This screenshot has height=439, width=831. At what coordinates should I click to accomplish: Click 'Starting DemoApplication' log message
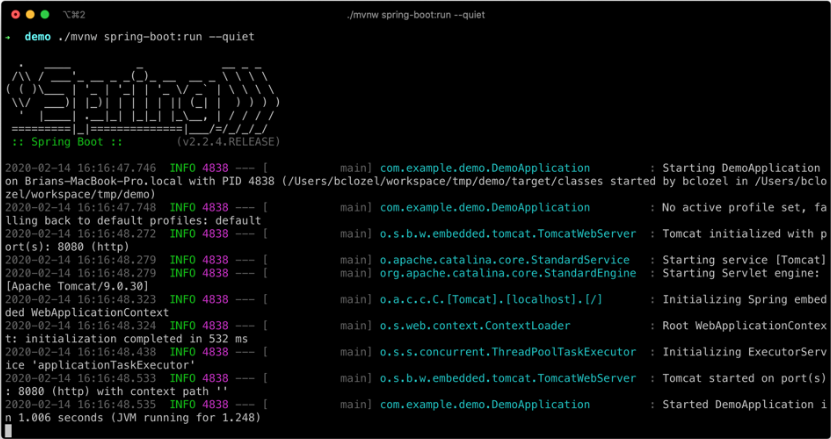[741, 168]
